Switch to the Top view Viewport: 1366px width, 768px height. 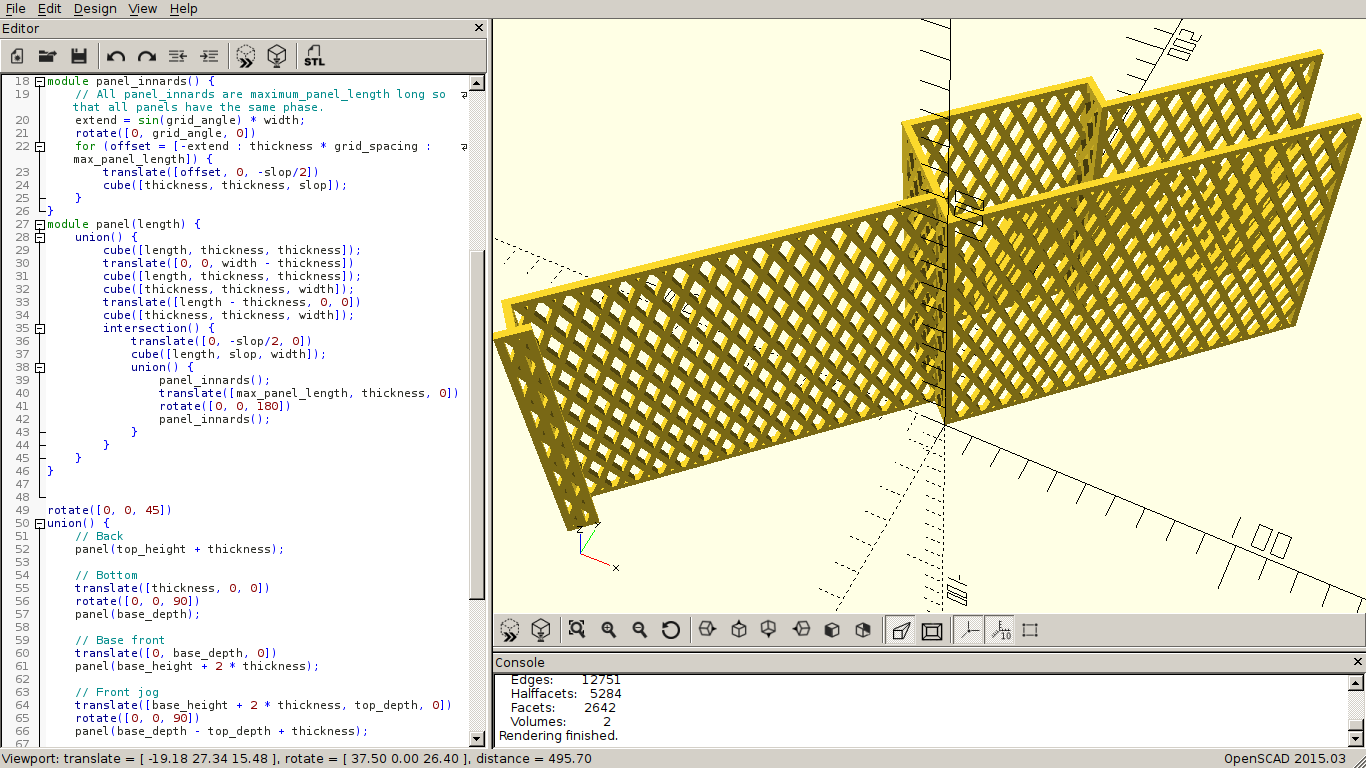point(738,630)
